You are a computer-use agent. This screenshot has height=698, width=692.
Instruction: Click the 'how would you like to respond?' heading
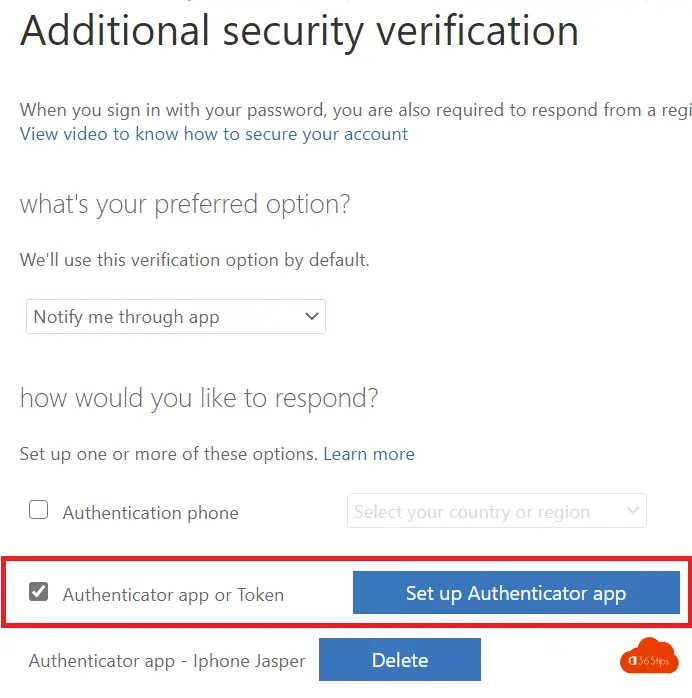click(x=199, y=398)
